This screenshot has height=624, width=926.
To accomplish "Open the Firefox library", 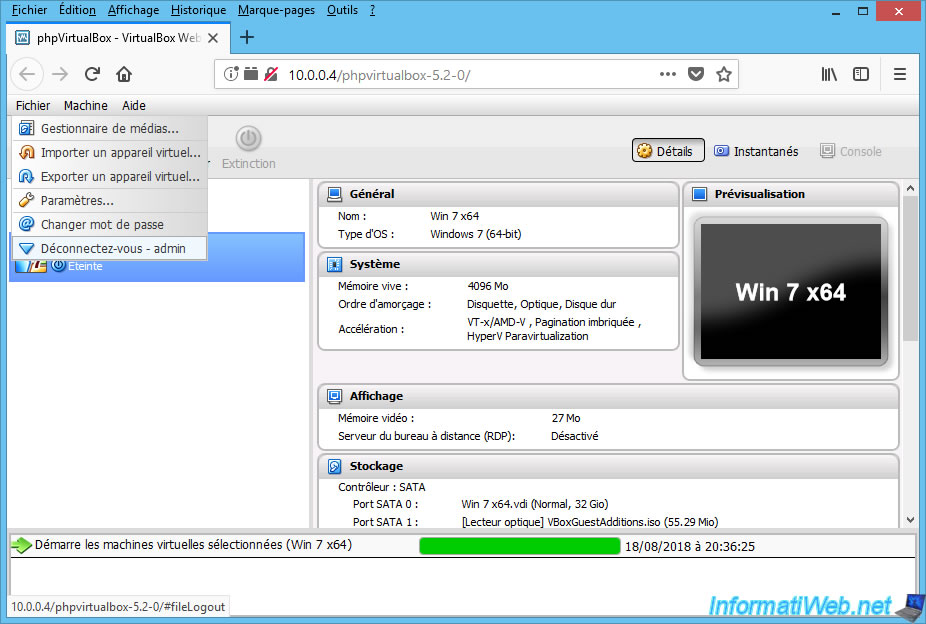I will pyautogui.click(x=829, y=74).
